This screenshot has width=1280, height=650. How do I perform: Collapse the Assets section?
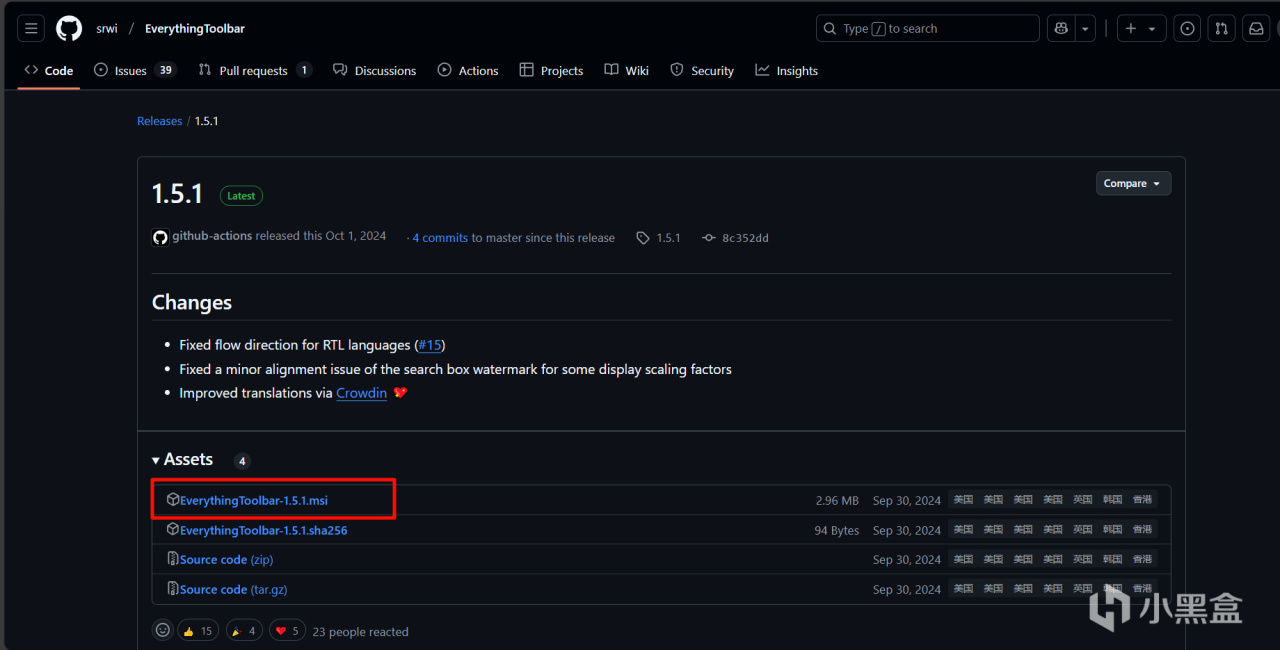[183, 460]
